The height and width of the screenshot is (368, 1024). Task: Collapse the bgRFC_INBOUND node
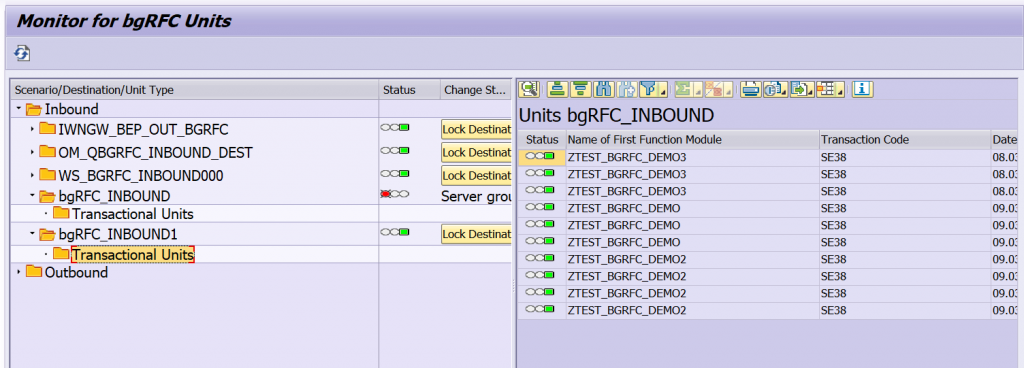pos(32,196)
